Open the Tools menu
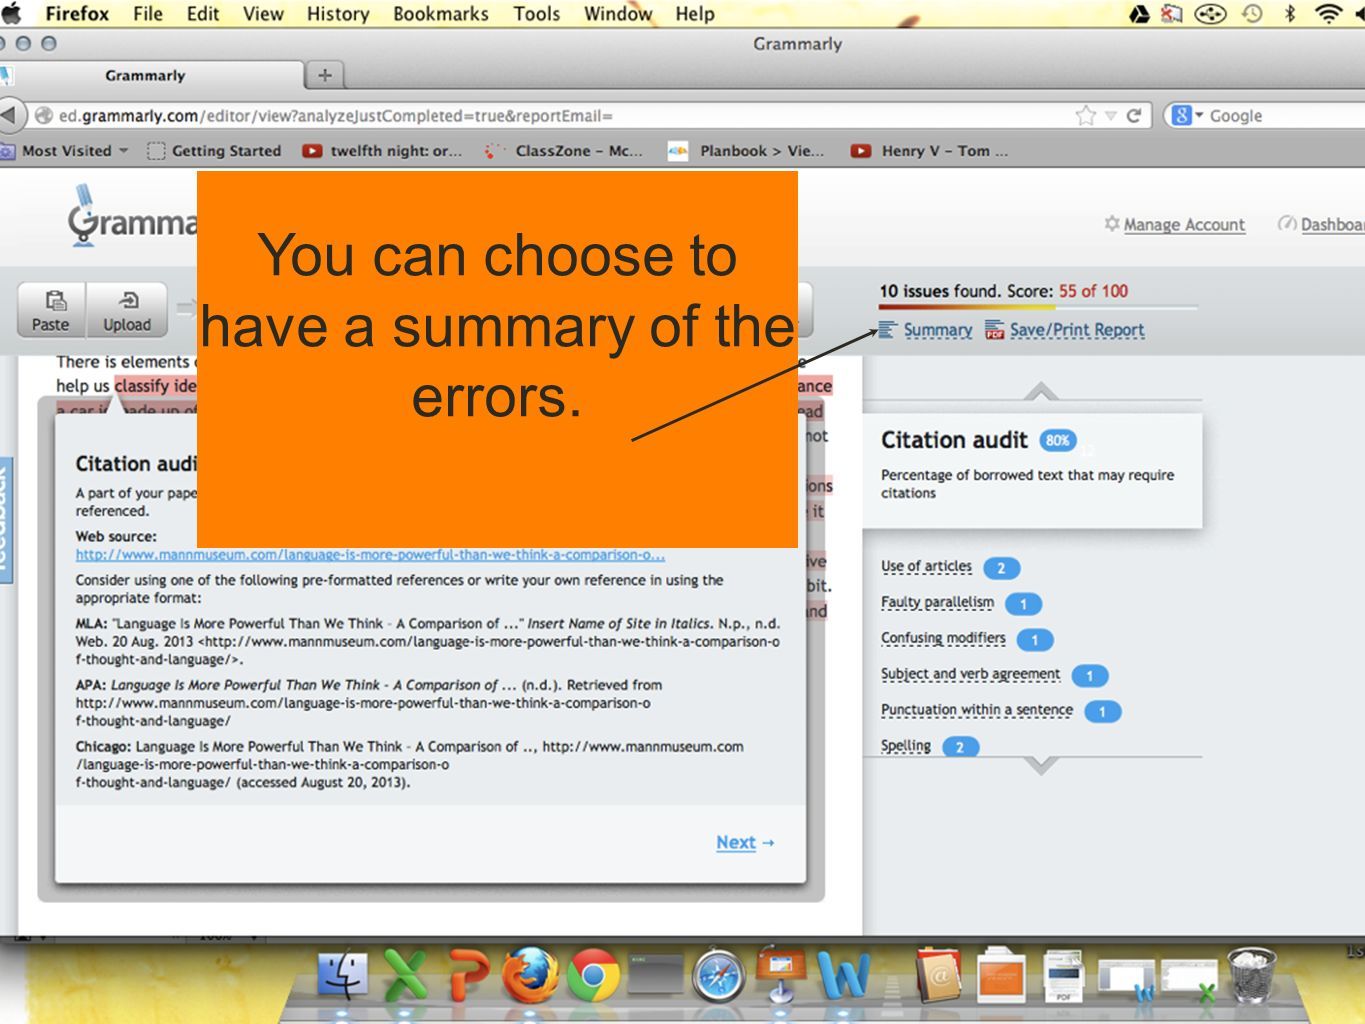 coord(537,14)
